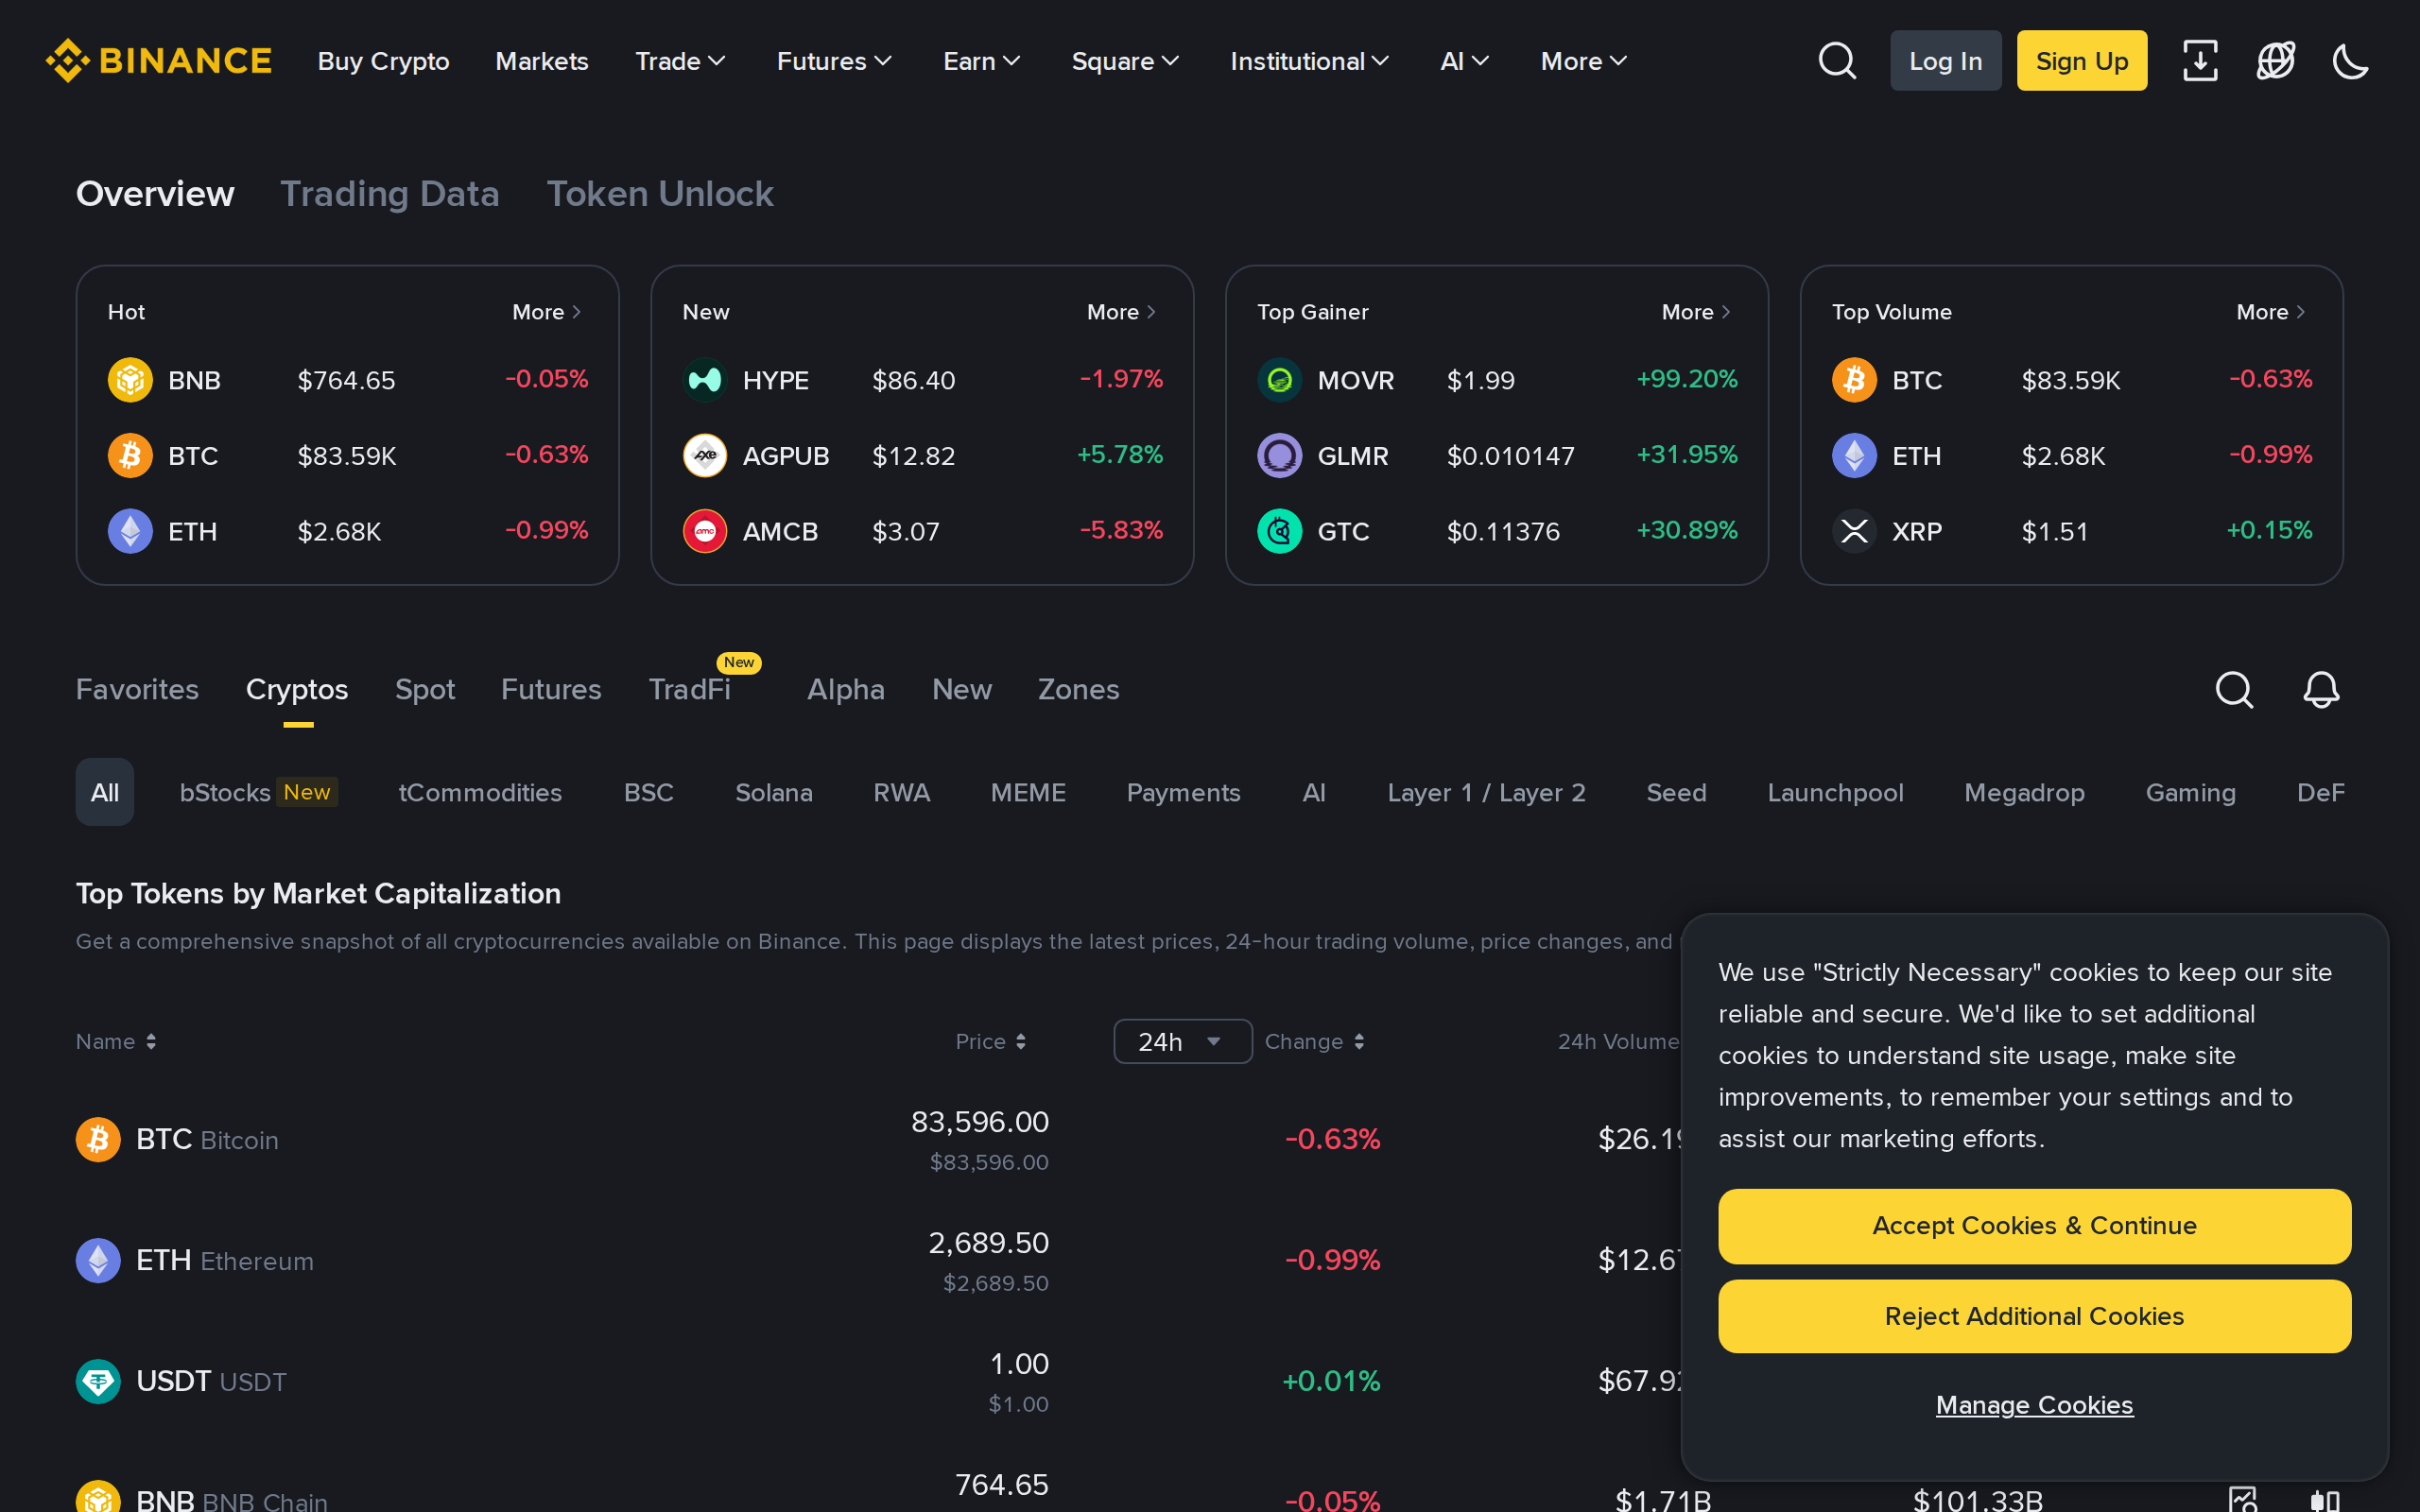Switch to the Trading Data tab
This screenshot has height=1512, width=2420.
point(389,194)
